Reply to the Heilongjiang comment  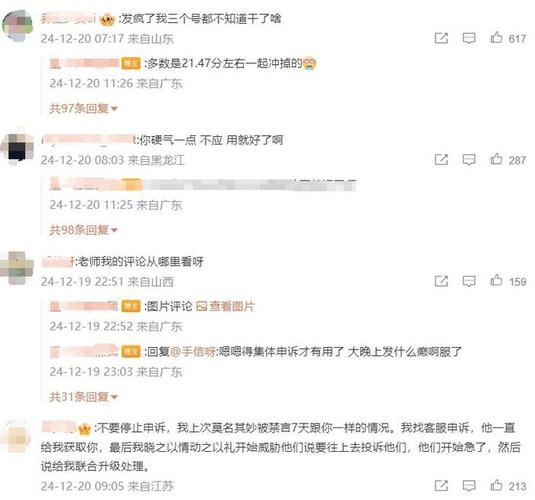[x=469, y=159]
